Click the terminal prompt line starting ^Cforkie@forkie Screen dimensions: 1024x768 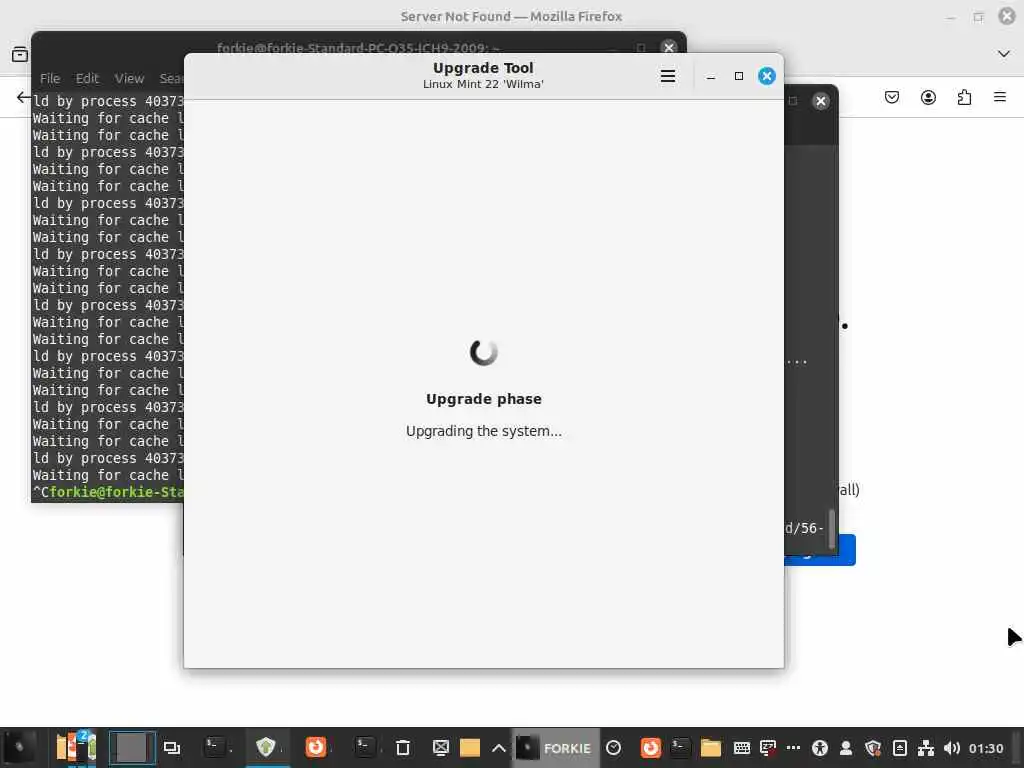(x=108, y=492)
